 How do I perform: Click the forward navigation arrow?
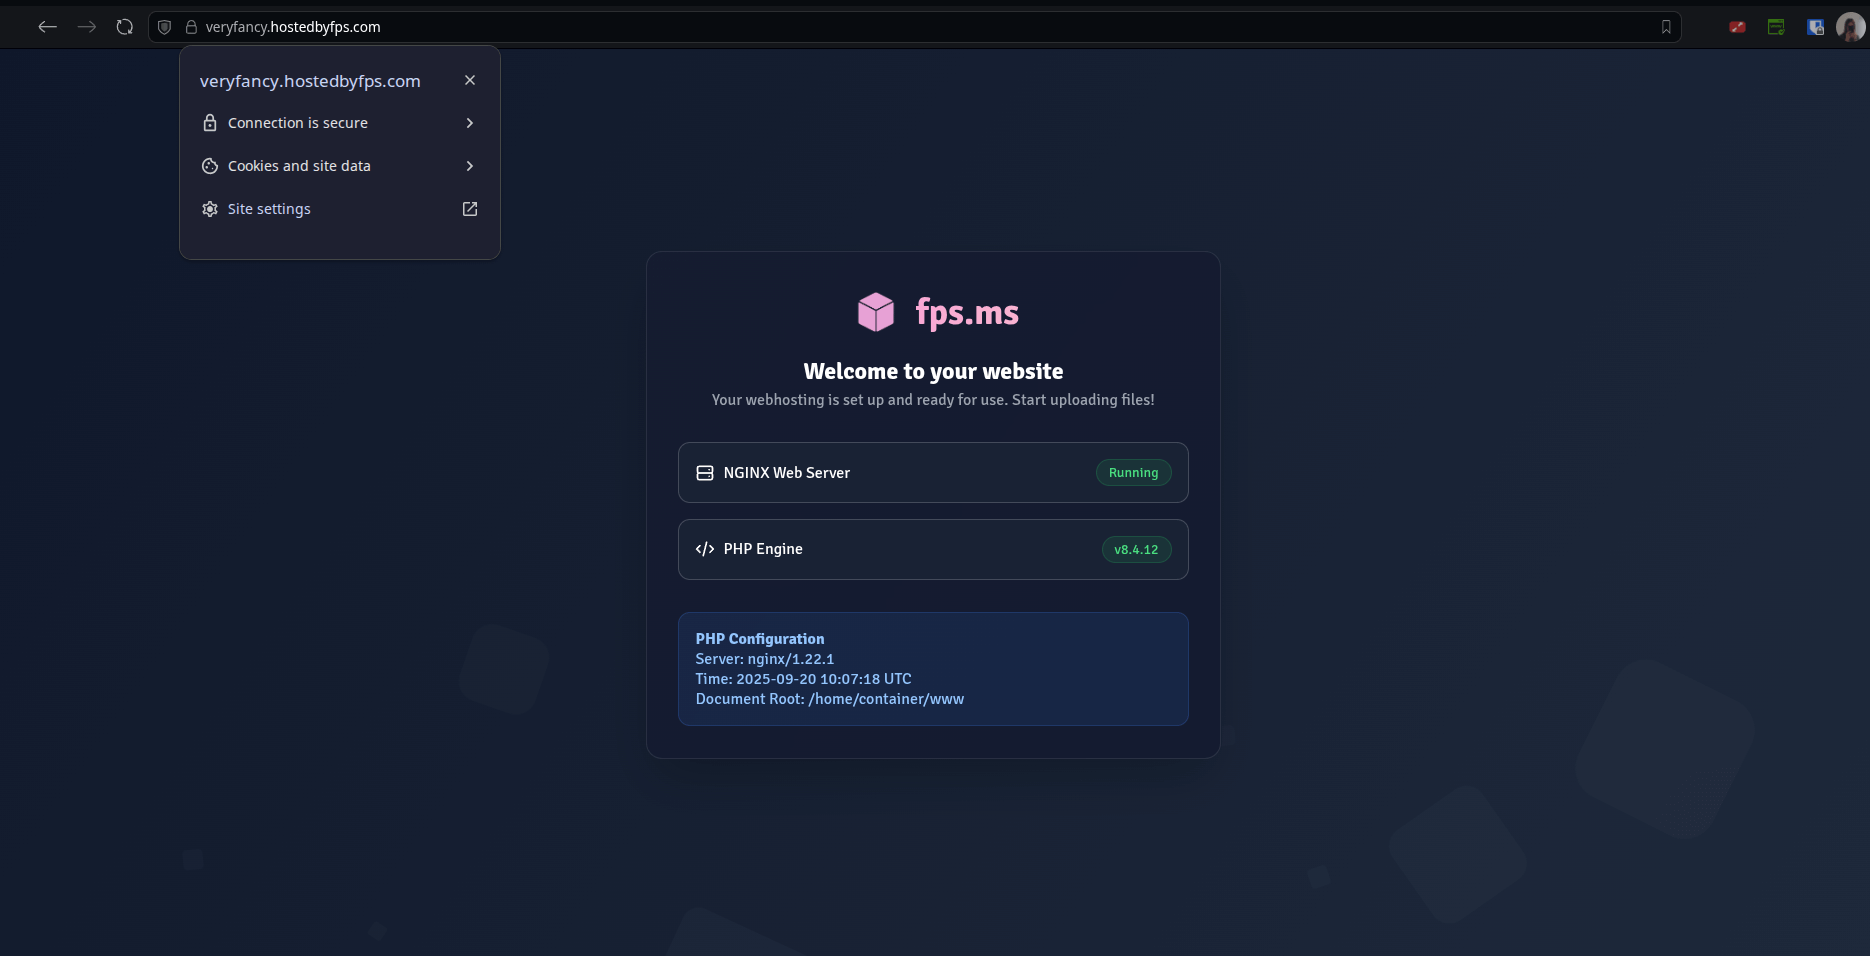pos(86,27)
